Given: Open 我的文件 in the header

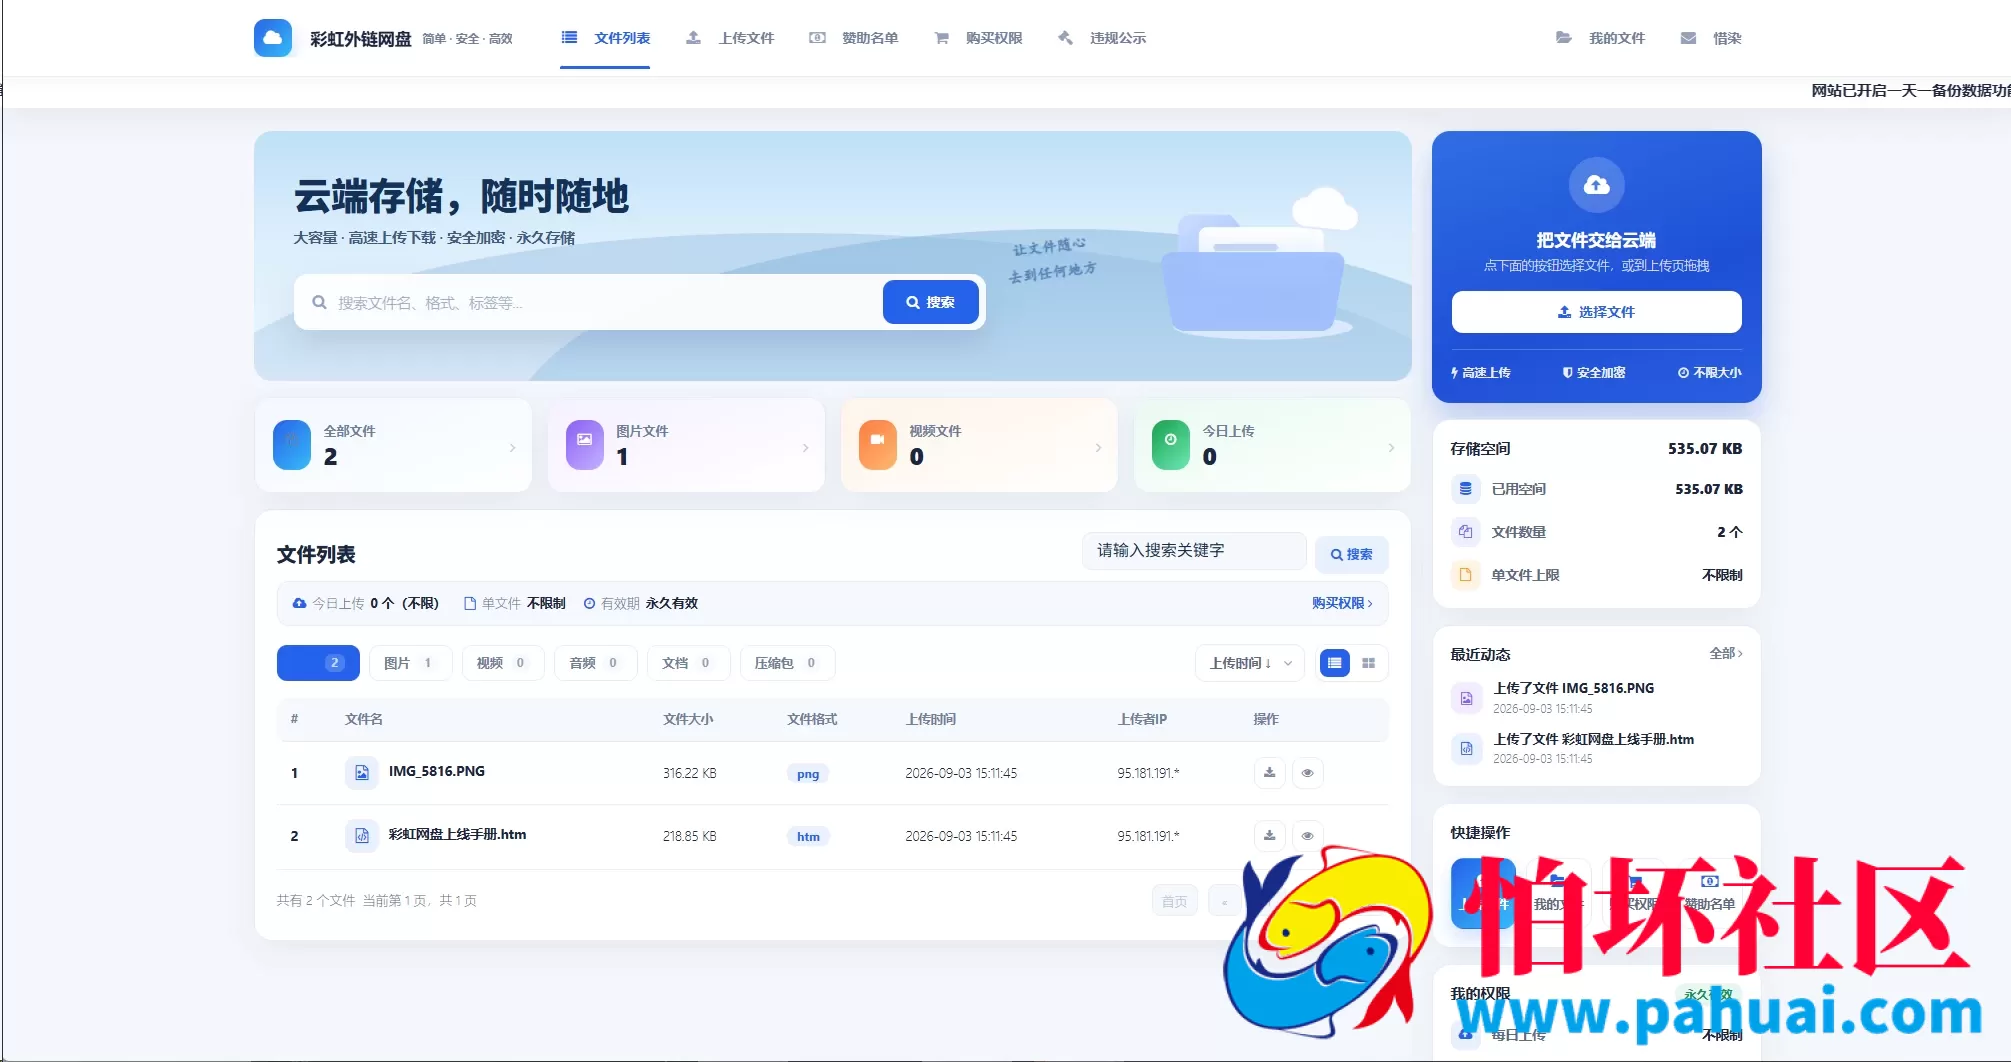Looking at the screenshot, I should pos(1600,38).
